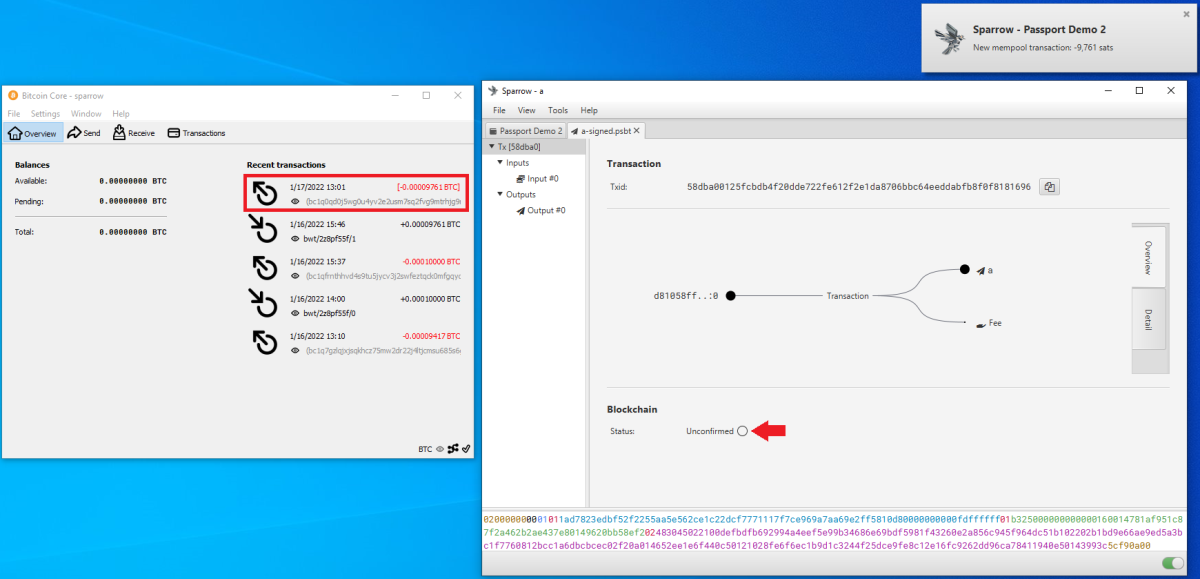Open the Sparrow new mempool transaction notification
This screenshot has height=579, width=1200.
click(1058, 38)
